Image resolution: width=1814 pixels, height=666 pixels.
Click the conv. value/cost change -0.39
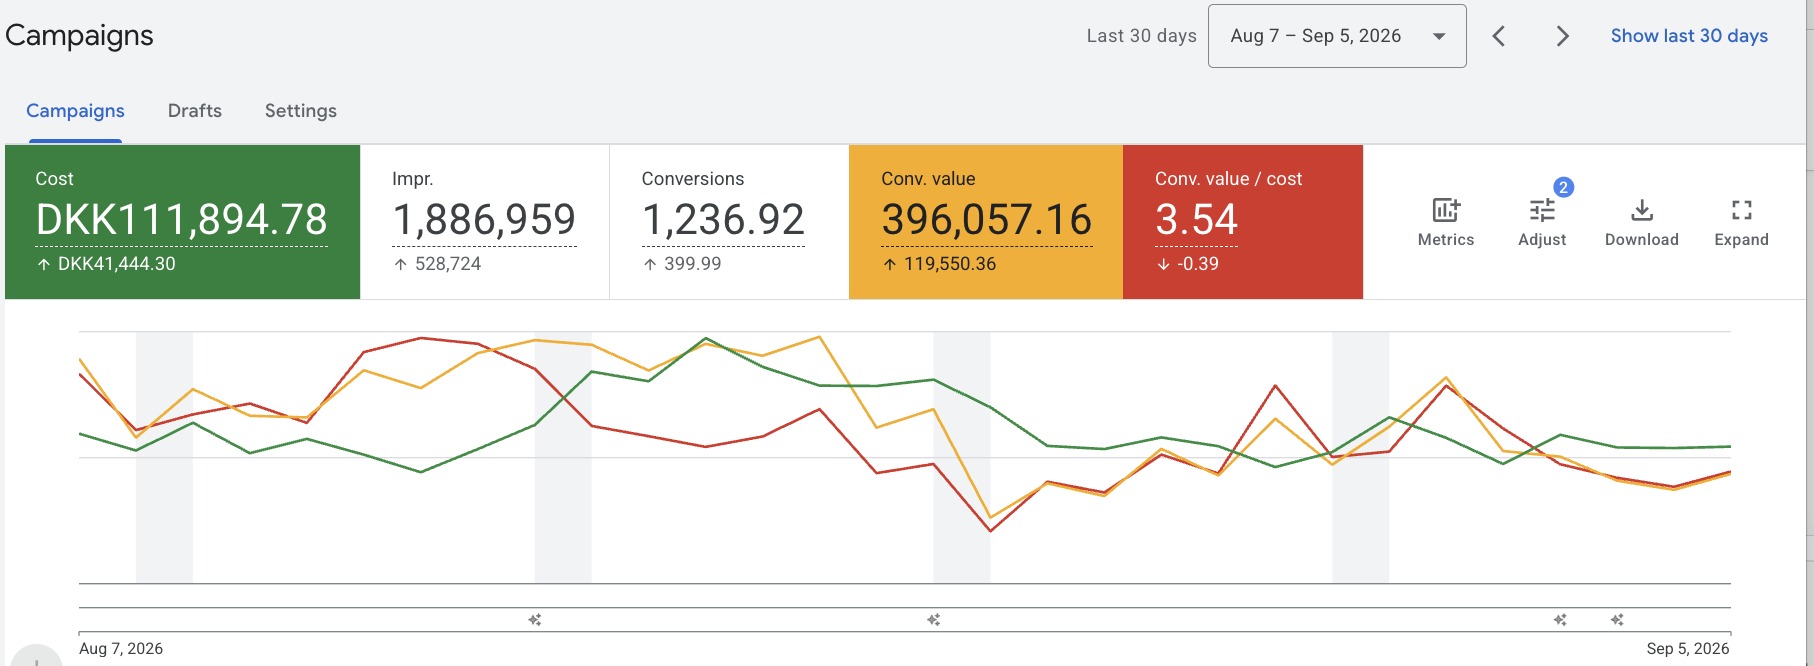tap(1198, 264)
